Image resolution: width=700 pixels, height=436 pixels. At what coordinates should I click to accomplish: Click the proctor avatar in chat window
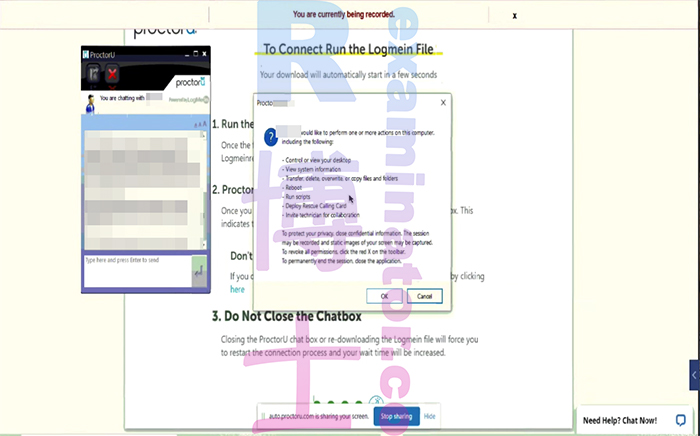click(91, 104)
